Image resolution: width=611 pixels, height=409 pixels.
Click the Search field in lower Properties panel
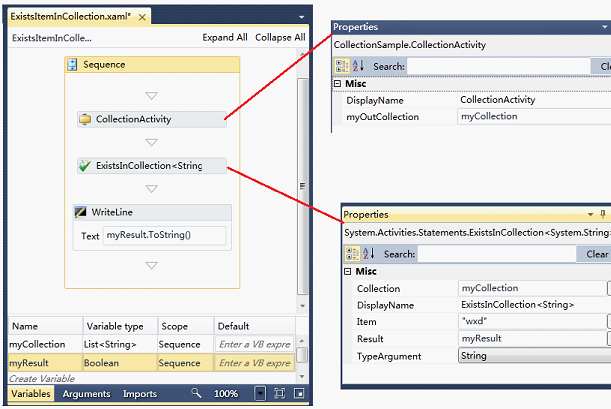point(497,254)
